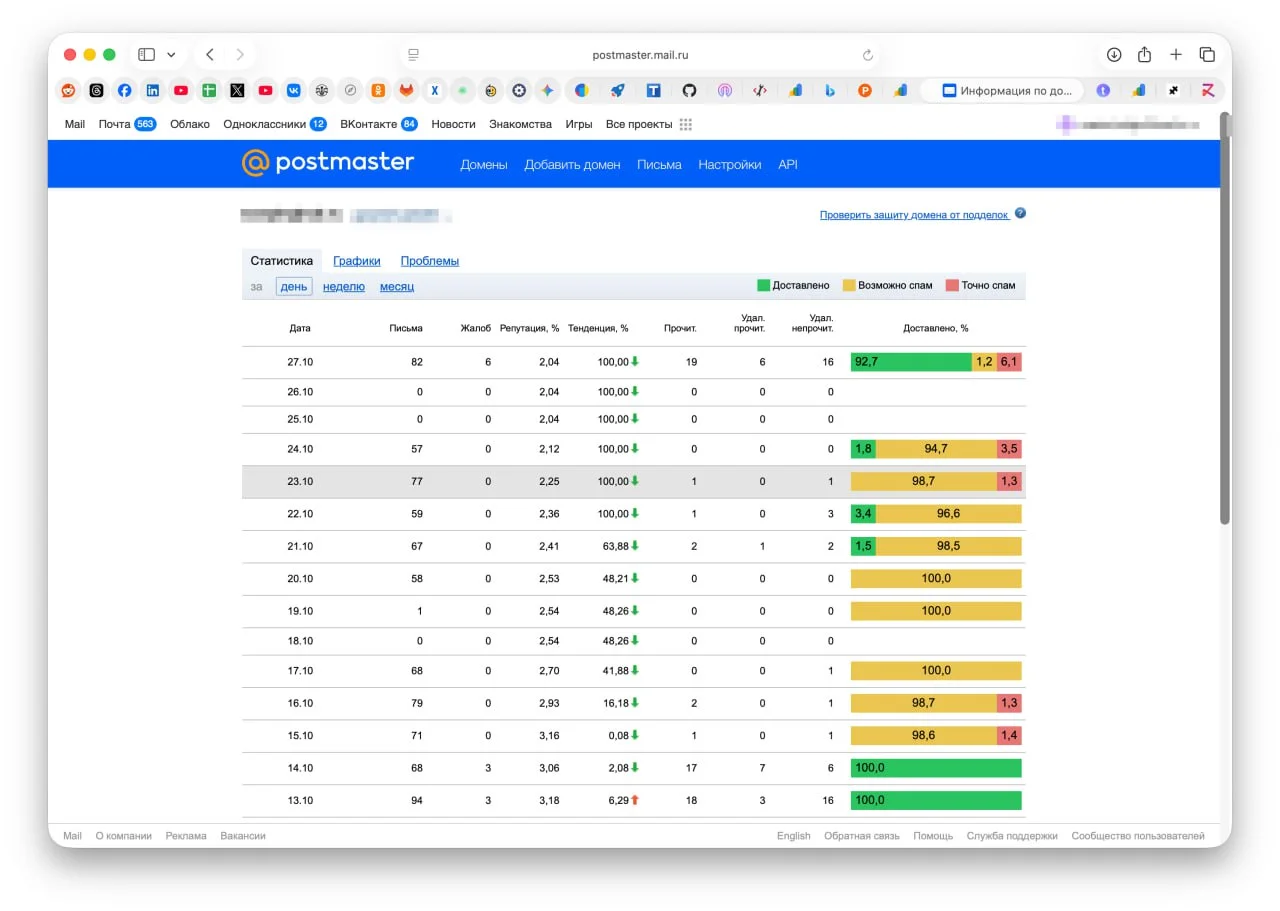Open the Все проекты grid menu

(685, 125)
